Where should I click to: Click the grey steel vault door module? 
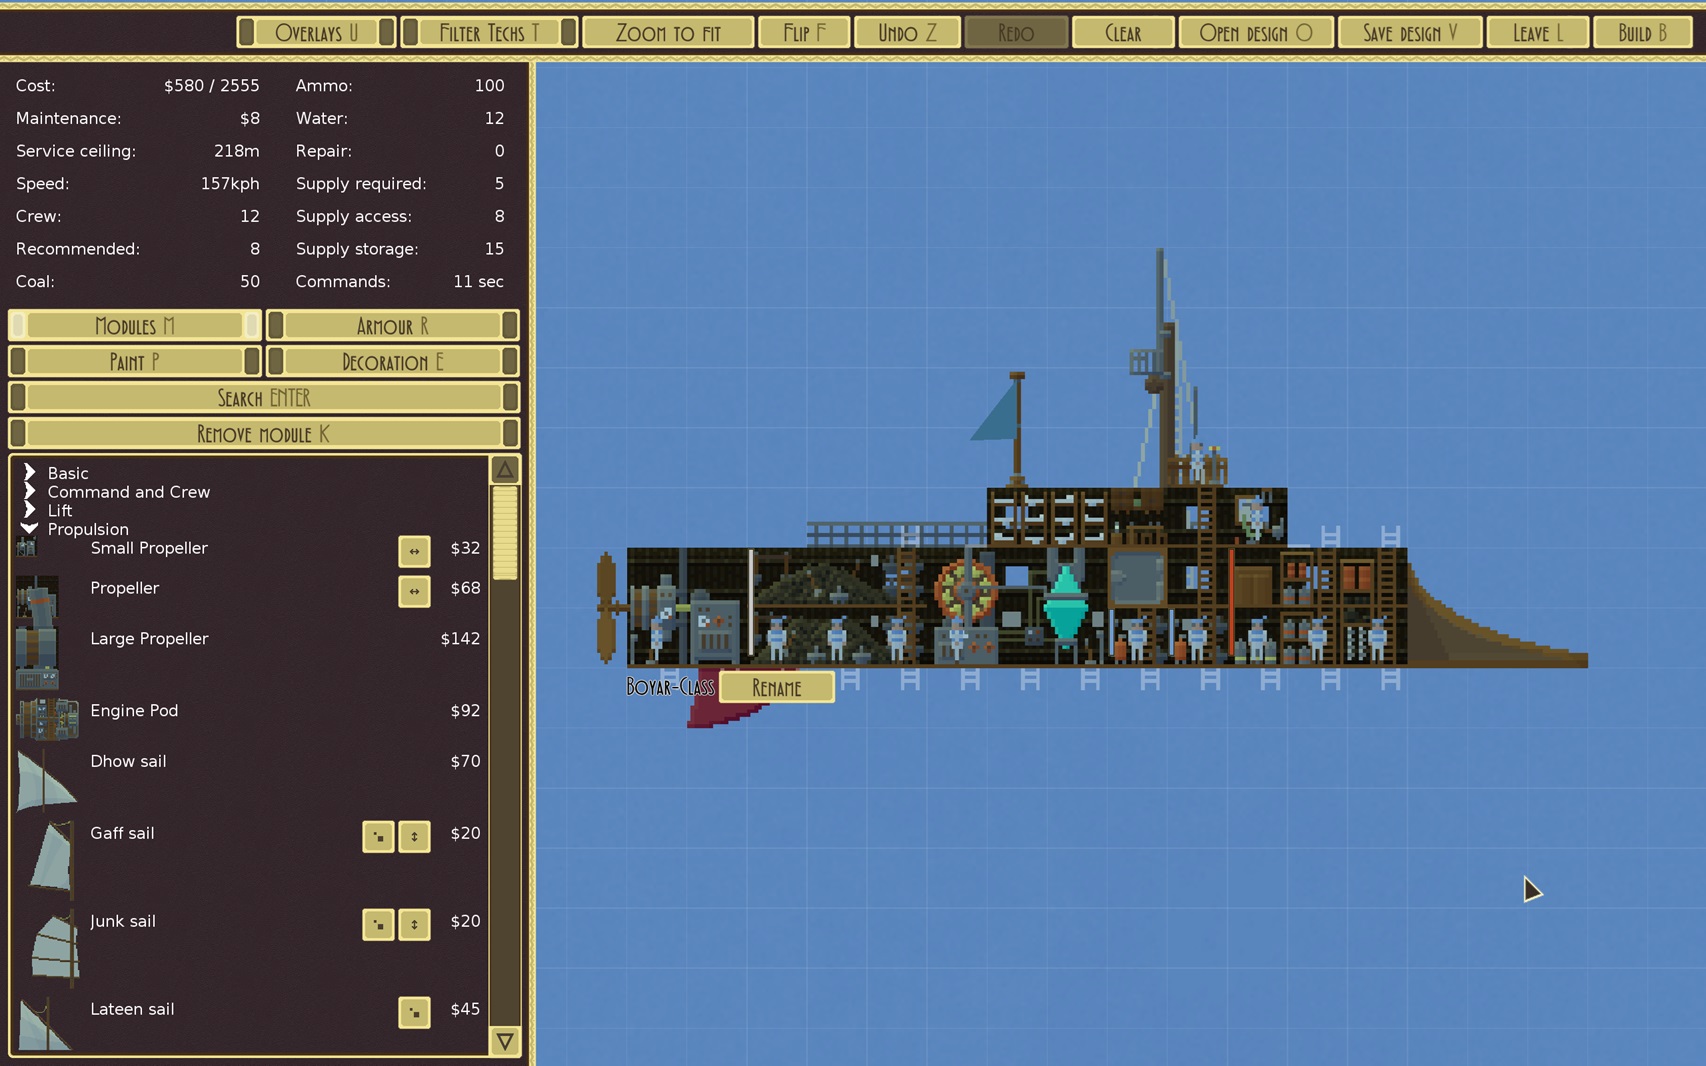click(x=1137, y=578)
